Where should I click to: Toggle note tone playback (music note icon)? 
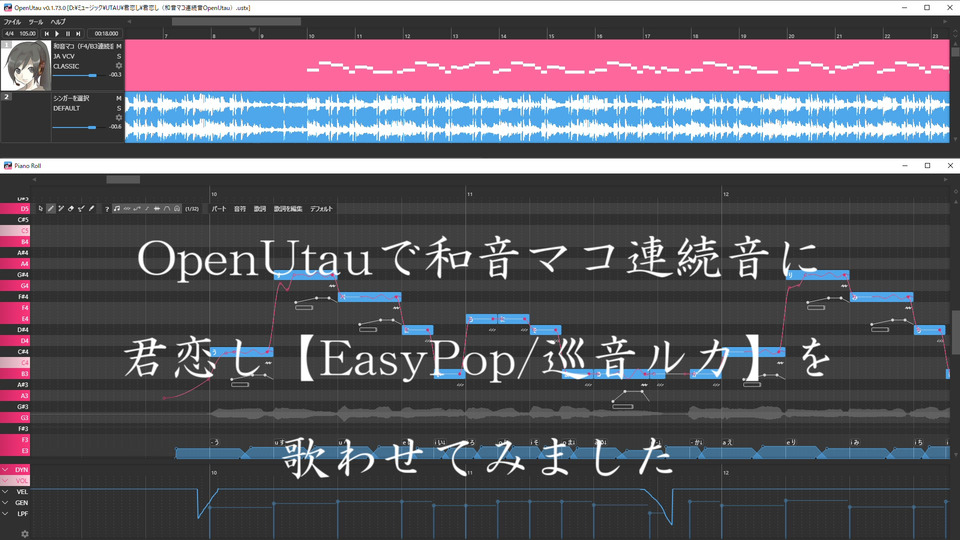pos(116,209)
